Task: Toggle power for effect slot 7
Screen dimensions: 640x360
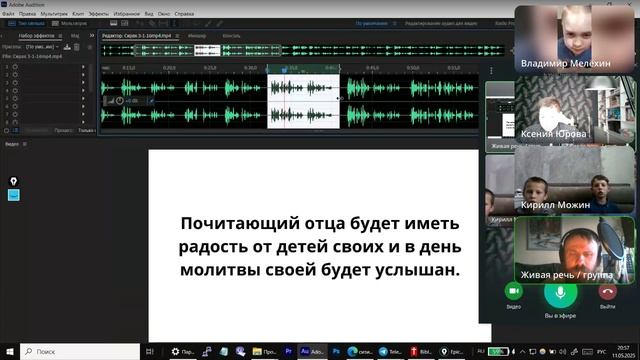Action: point(15,114)
